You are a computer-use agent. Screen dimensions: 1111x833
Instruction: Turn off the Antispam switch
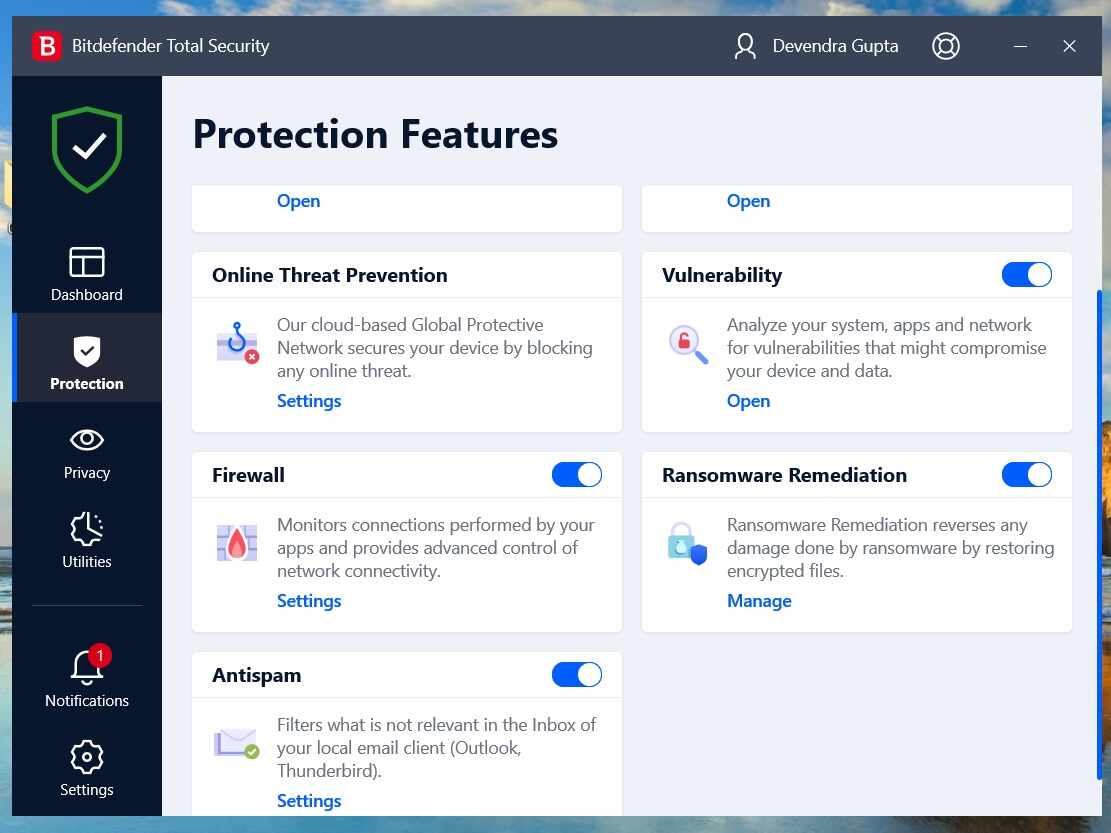(577, 674)
